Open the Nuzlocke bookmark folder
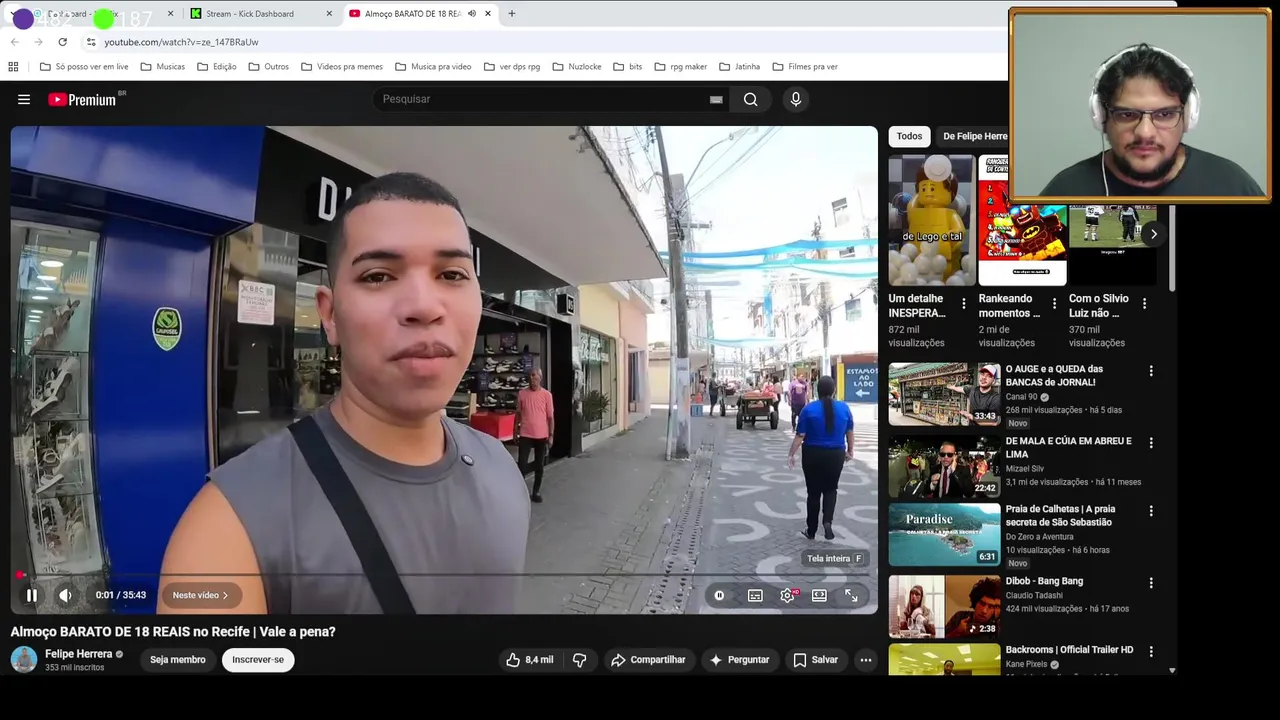 coord(577,67)
